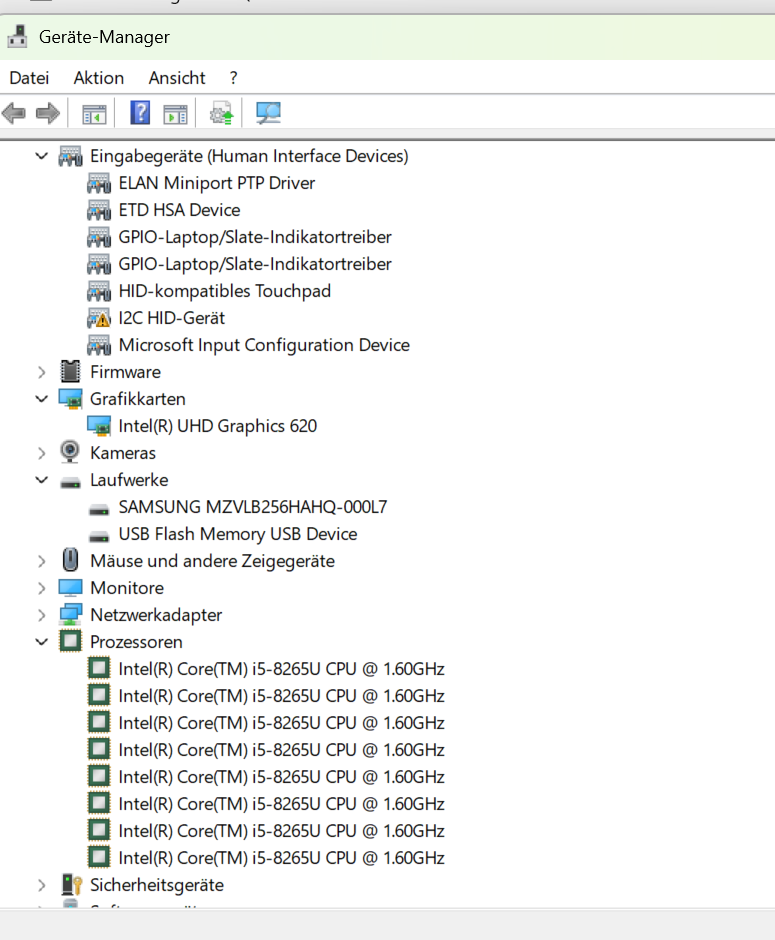Click the Sicherheitsgeräte key icon
Viewport: 775px width, 940px height.
click(71, 885)
